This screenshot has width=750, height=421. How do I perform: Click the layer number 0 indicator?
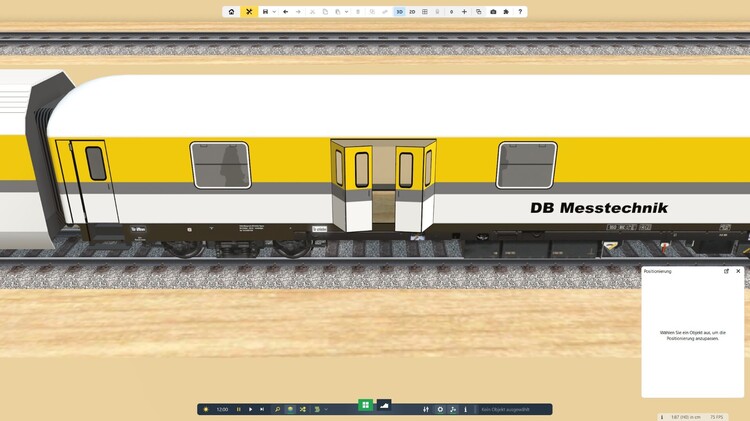point(452,11)
